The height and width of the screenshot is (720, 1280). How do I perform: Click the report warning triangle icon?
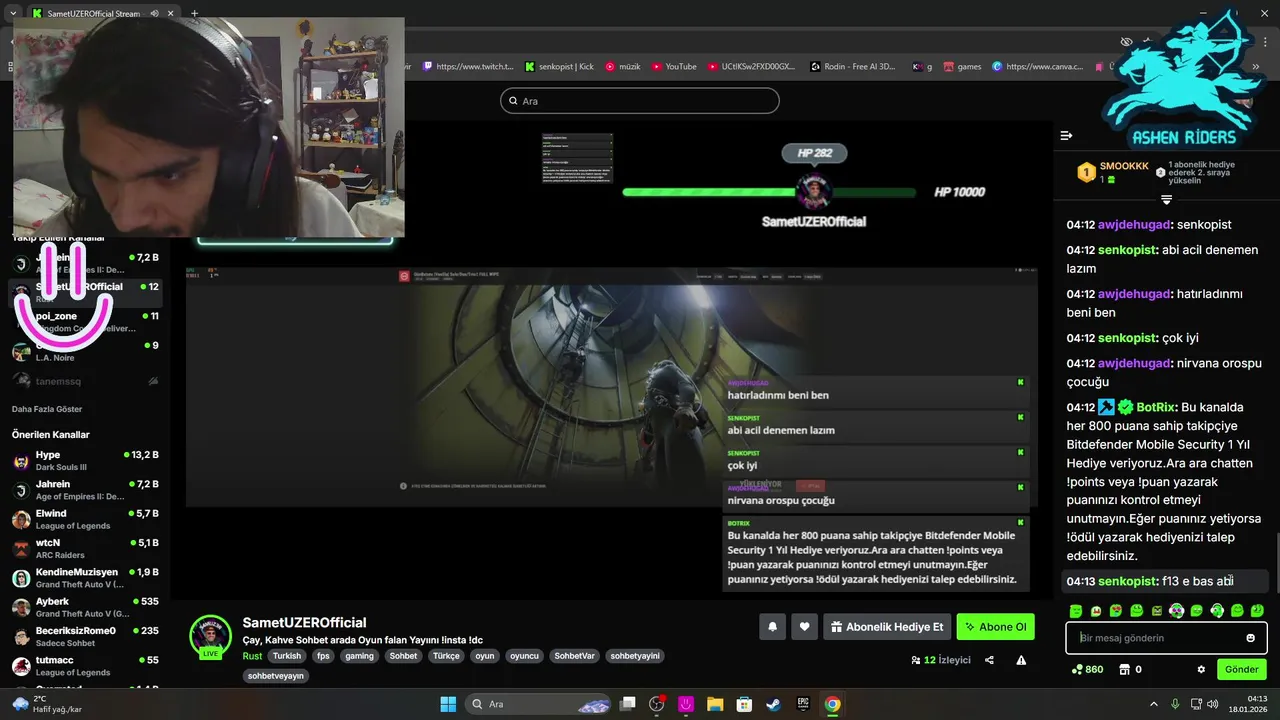pos(1021,660)
